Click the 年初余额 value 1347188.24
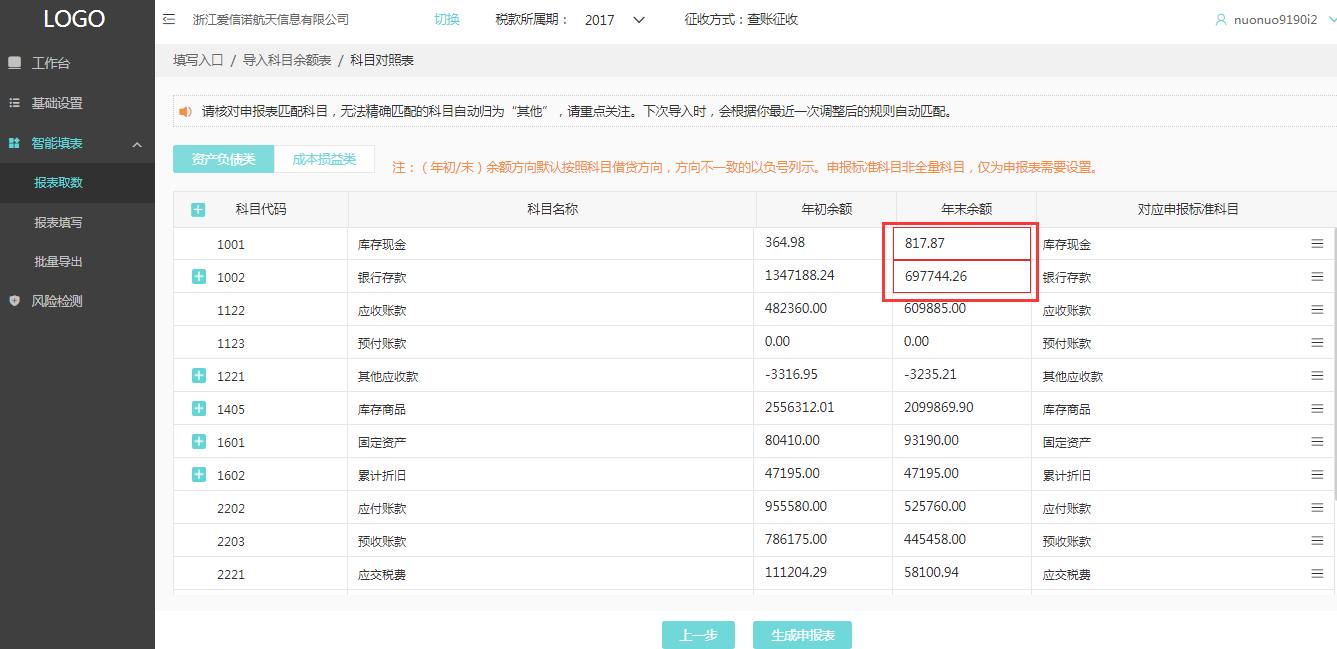The height and width of the screenshot is (649, 1337). 799,275
